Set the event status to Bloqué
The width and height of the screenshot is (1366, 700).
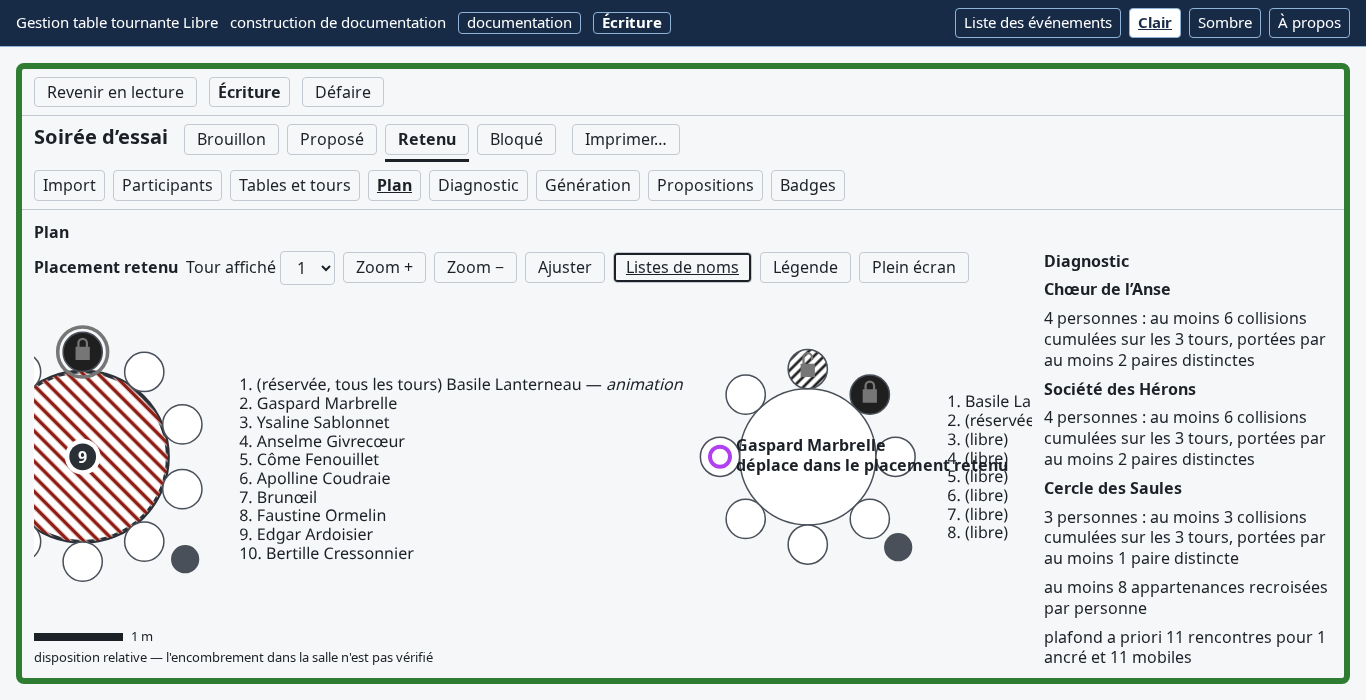(516, 140)
